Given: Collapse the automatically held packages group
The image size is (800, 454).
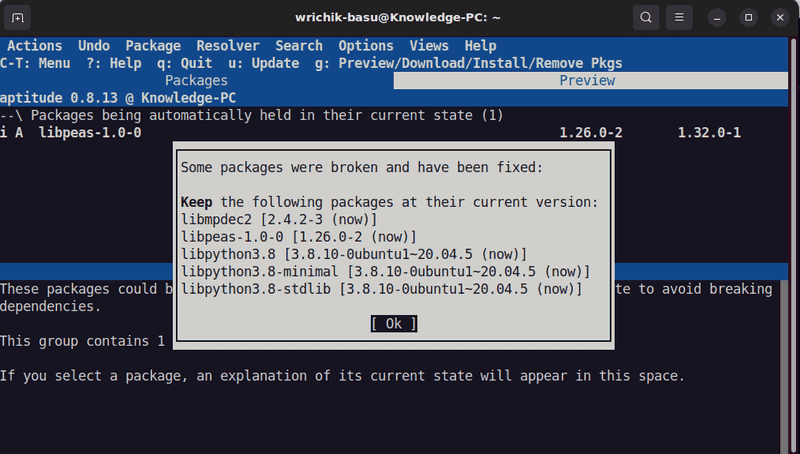Looking at the screenshot, I should click(x=10, y=116).
